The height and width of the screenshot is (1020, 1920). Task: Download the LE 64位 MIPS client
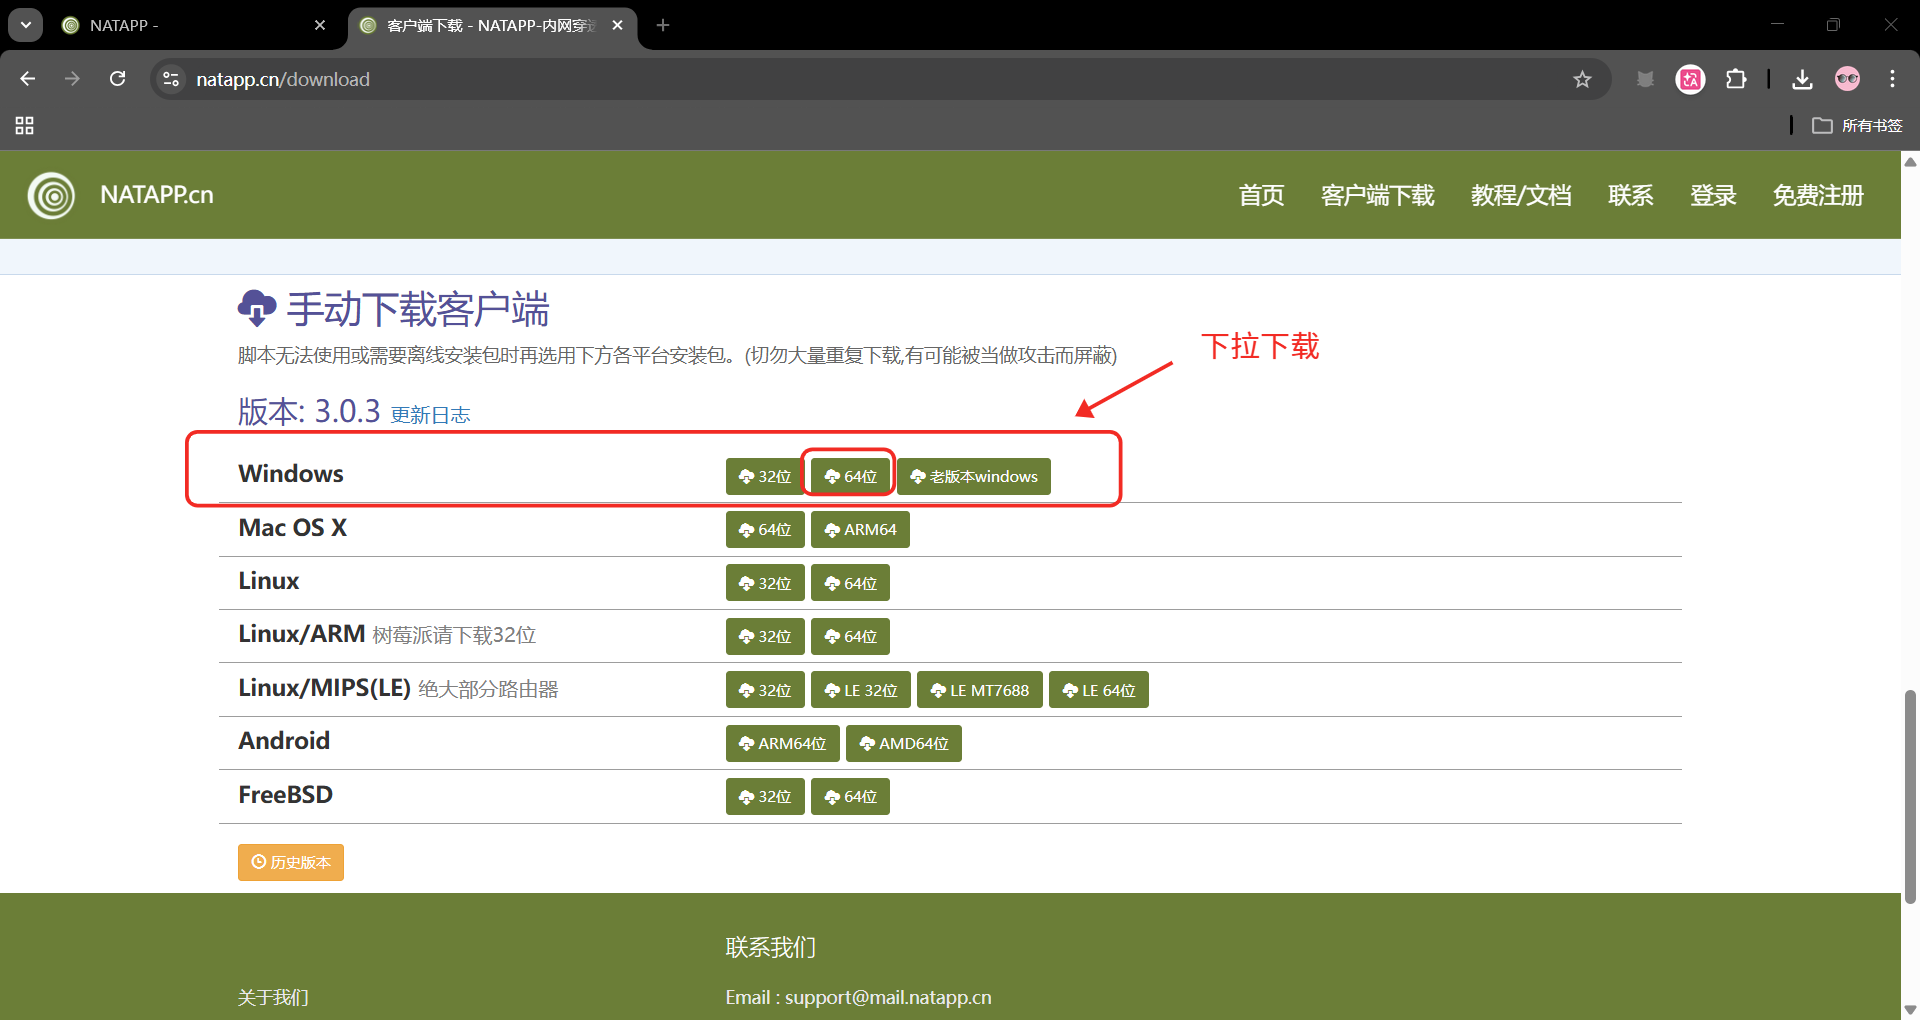pos(1099,690)
